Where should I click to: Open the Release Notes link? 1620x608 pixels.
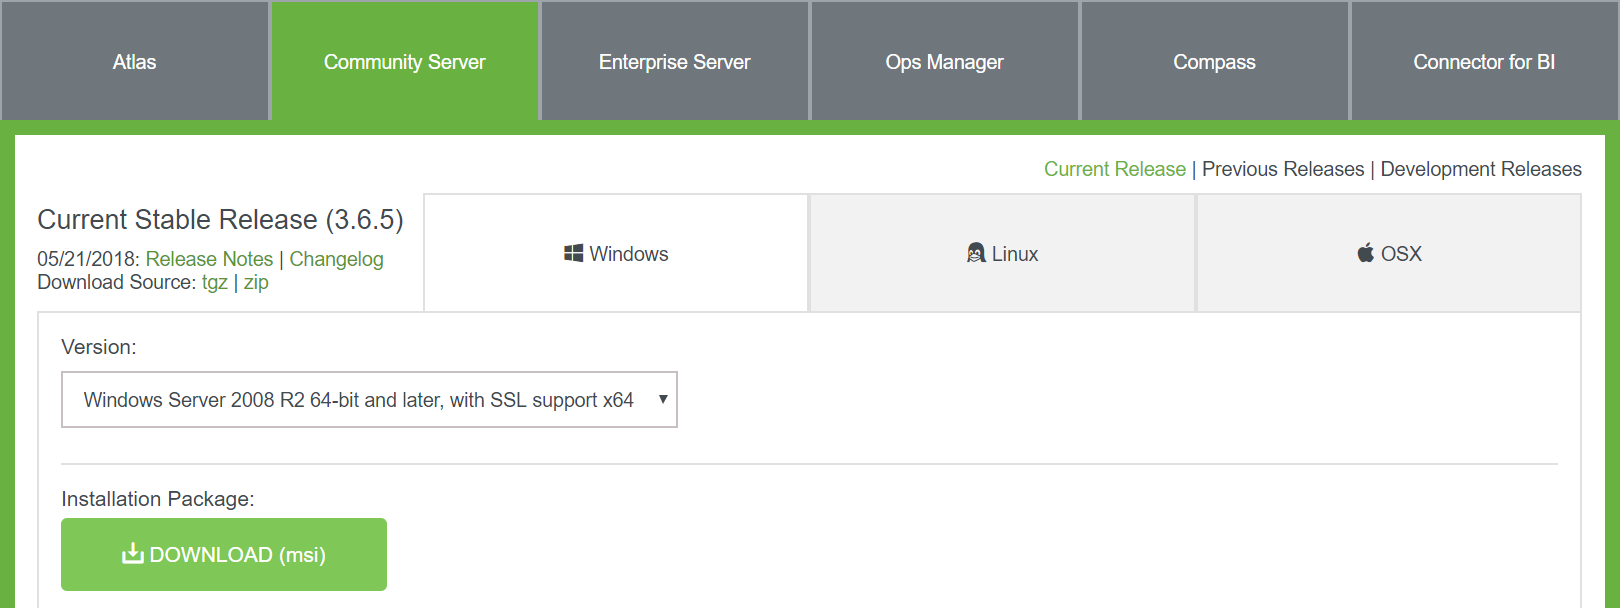tap(209, 259)
